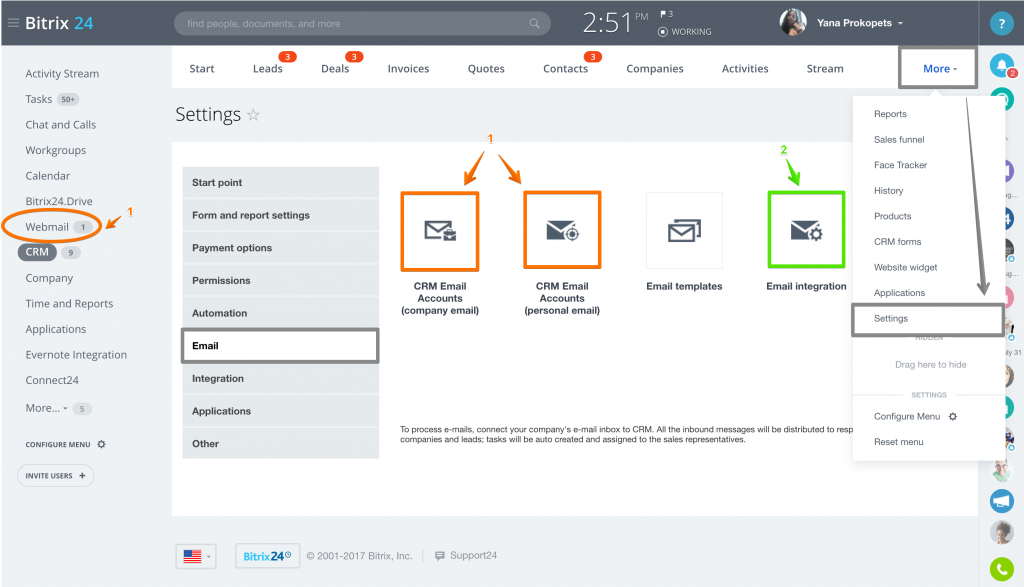Favorite the Settings page with the star

coord(253,115)
